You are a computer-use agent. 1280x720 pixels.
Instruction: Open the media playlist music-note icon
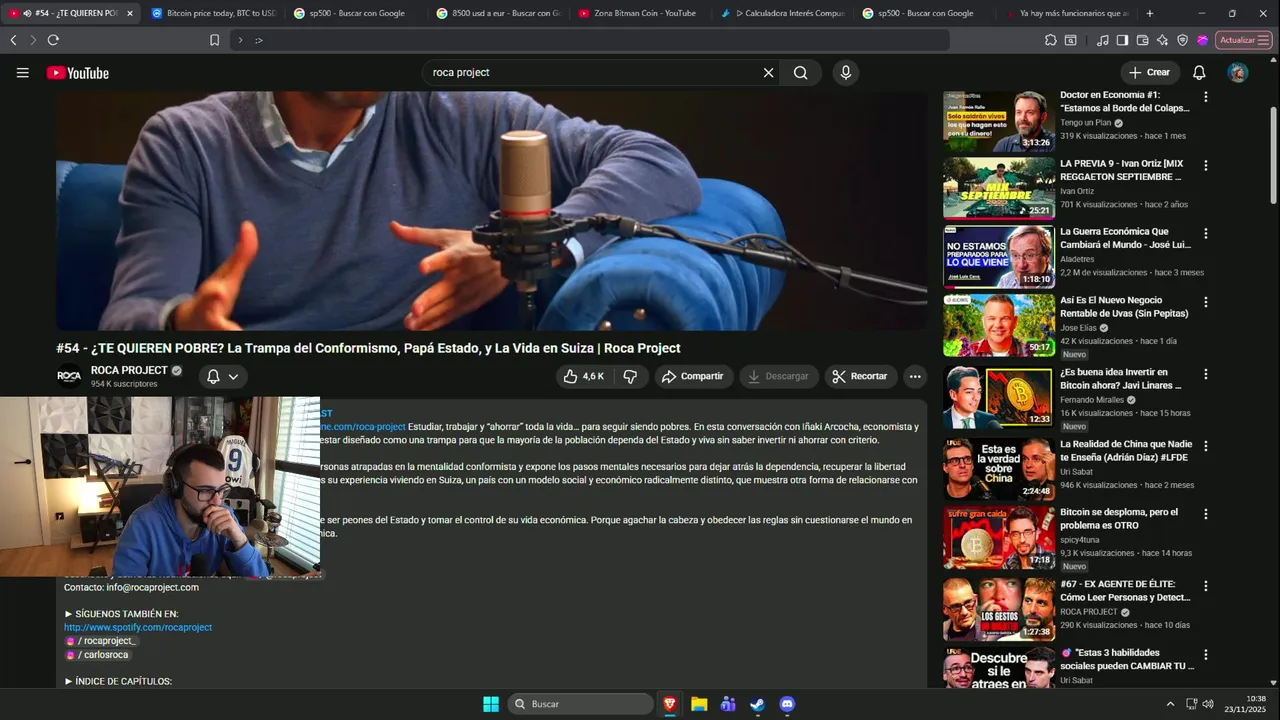click(x=1102, y=40)
